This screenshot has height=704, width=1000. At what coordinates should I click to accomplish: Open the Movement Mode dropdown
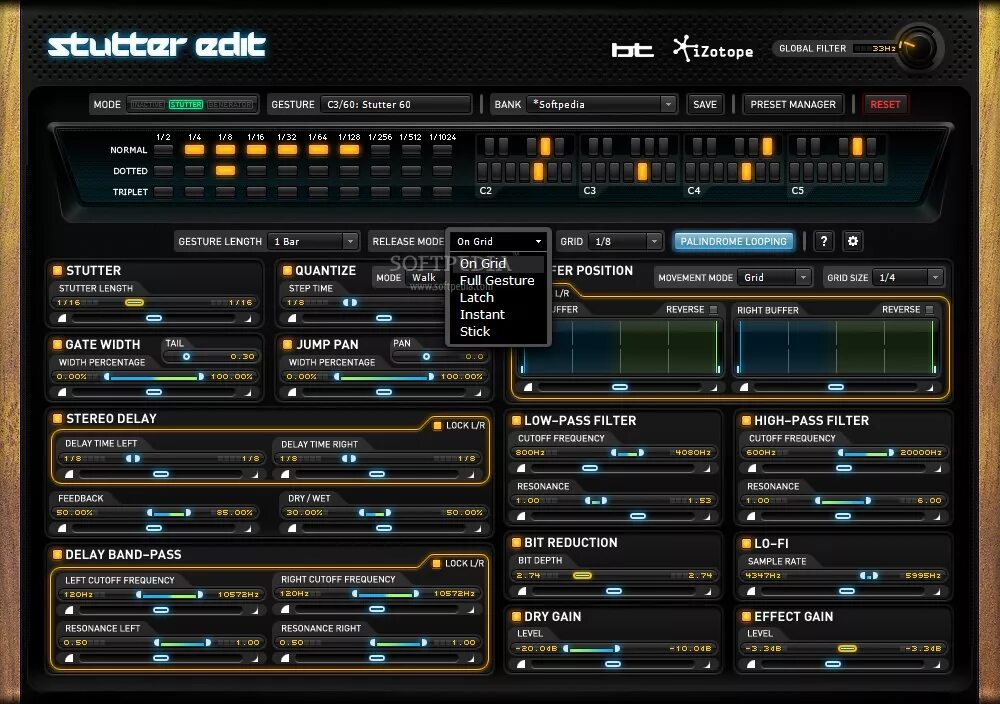774,277
